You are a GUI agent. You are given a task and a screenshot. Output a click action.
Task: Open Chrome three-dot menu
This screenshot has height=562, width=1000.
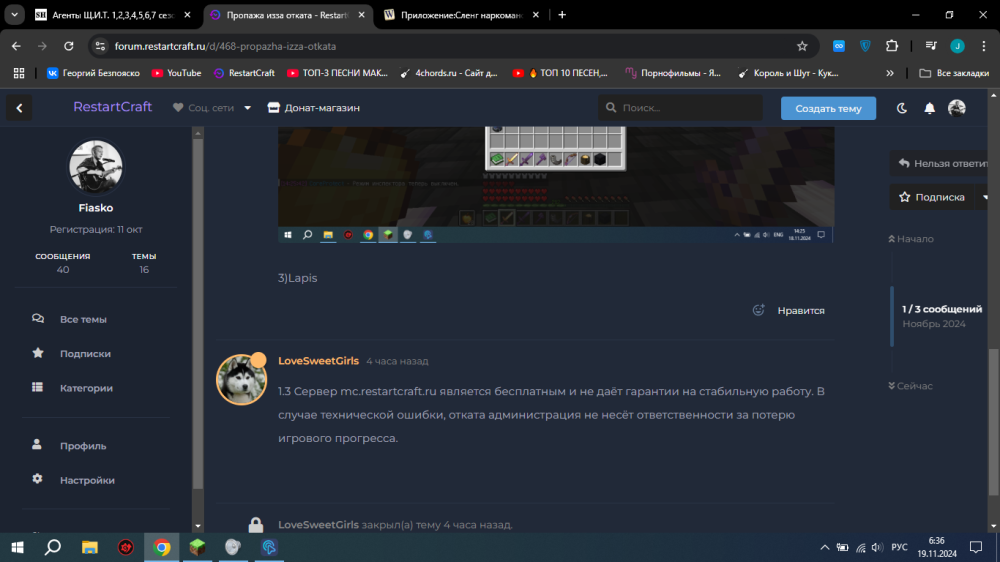click(x=984, y=46)
